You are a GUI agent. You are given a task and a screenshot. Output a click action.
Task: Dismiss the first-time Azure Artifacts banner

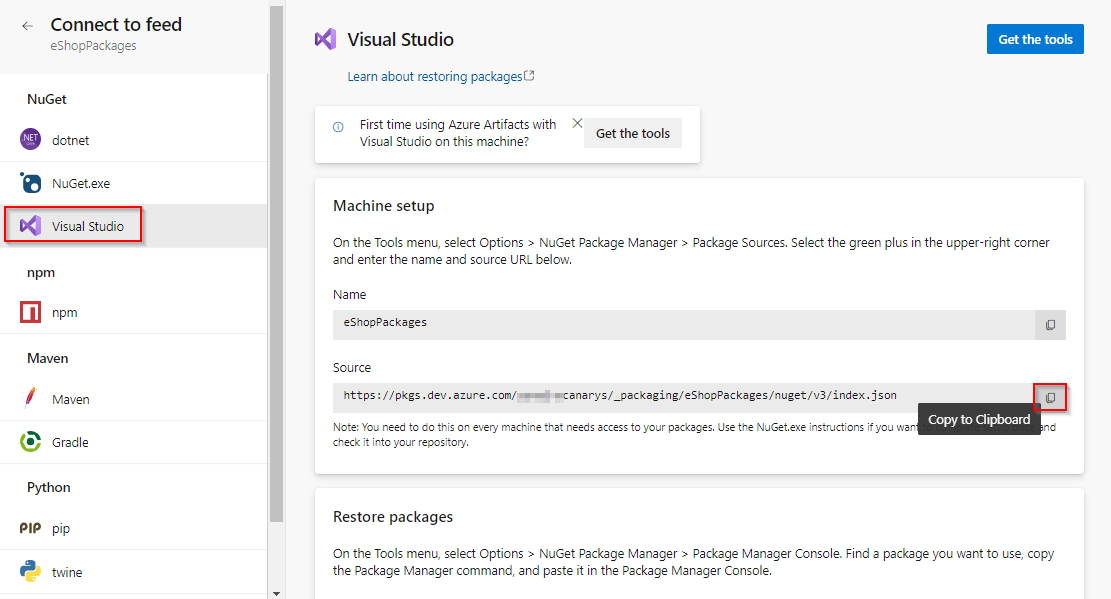click(x=577, y=123)
